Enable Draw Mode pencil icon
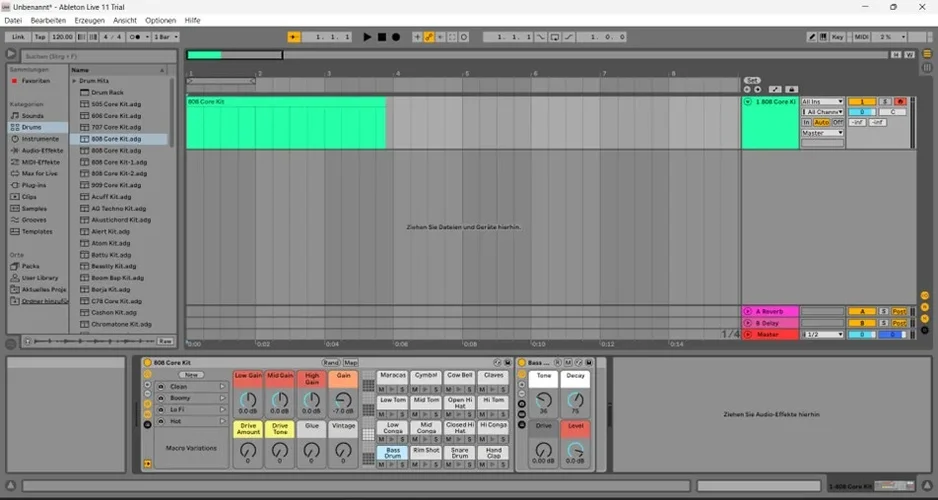The height and width of the screenshot is (500, 938). (x=812, y=37)
